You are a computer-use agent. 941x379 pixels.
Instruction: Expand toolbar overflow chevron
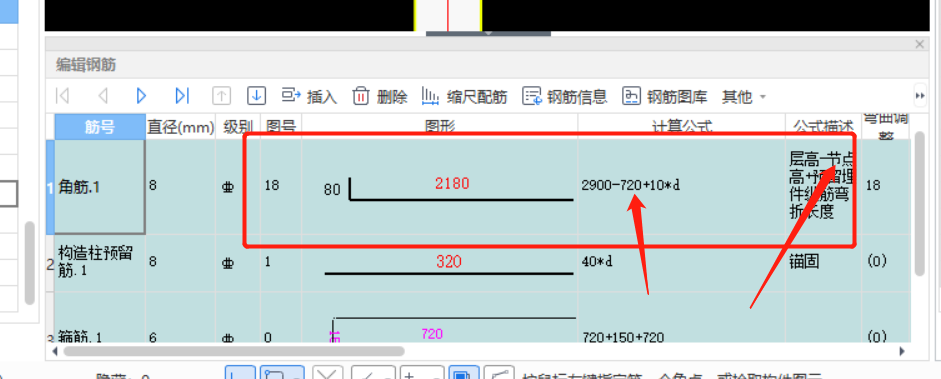920,96
